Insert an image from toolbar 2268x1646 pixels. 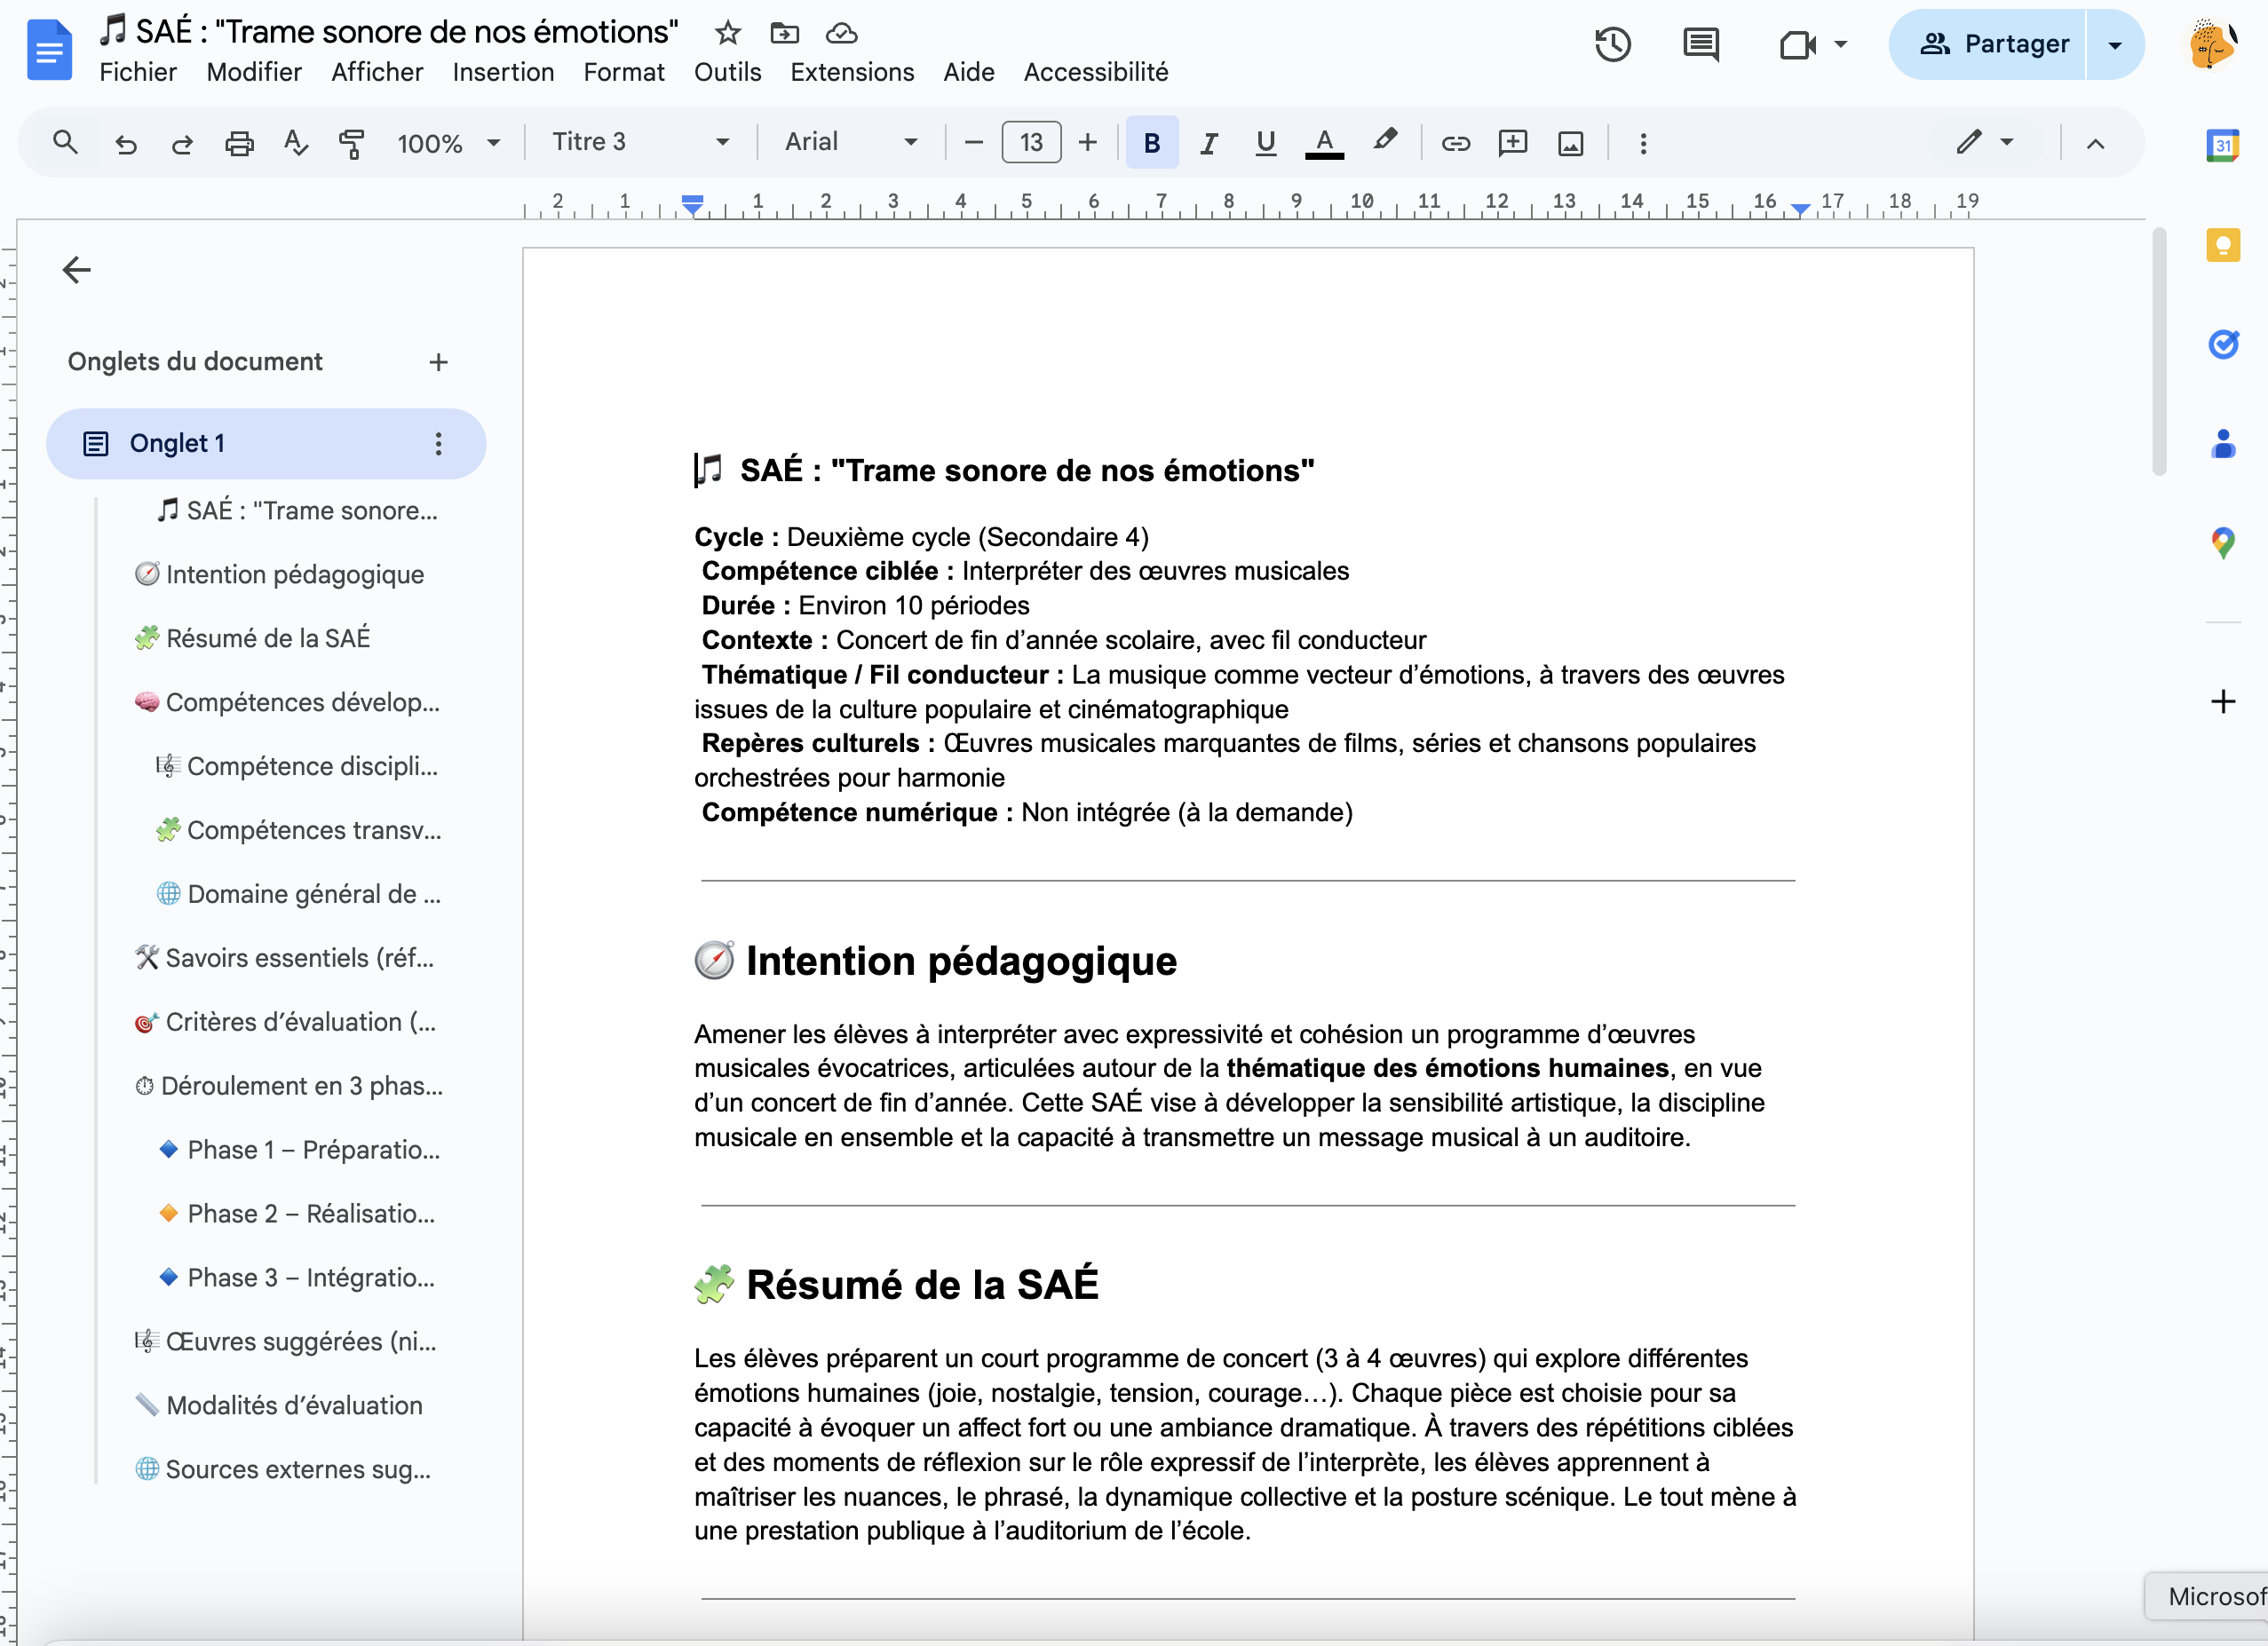1571,143
